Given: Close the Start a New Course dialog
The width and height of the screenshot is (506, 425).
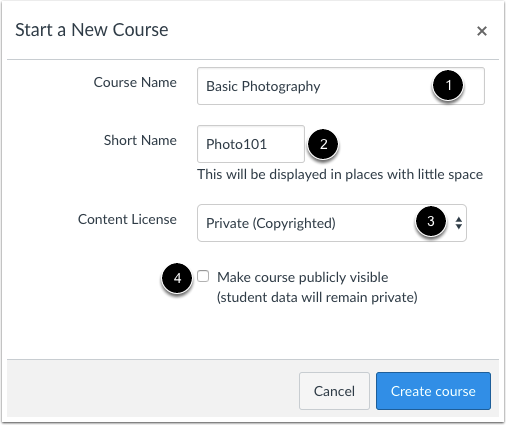Looking at the screenshot, I should click(482, 31).
